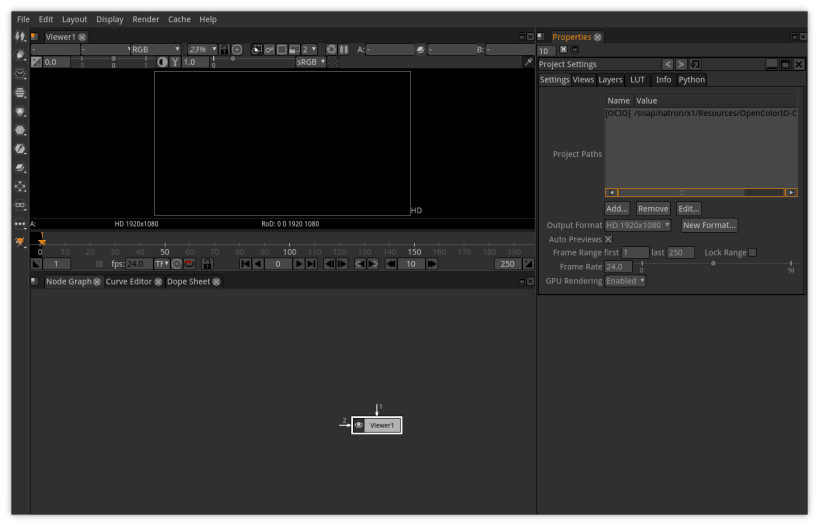Click the wipe operator icon between A and B
The width and height of the screenshot is (819, 526).
[420, 49]
